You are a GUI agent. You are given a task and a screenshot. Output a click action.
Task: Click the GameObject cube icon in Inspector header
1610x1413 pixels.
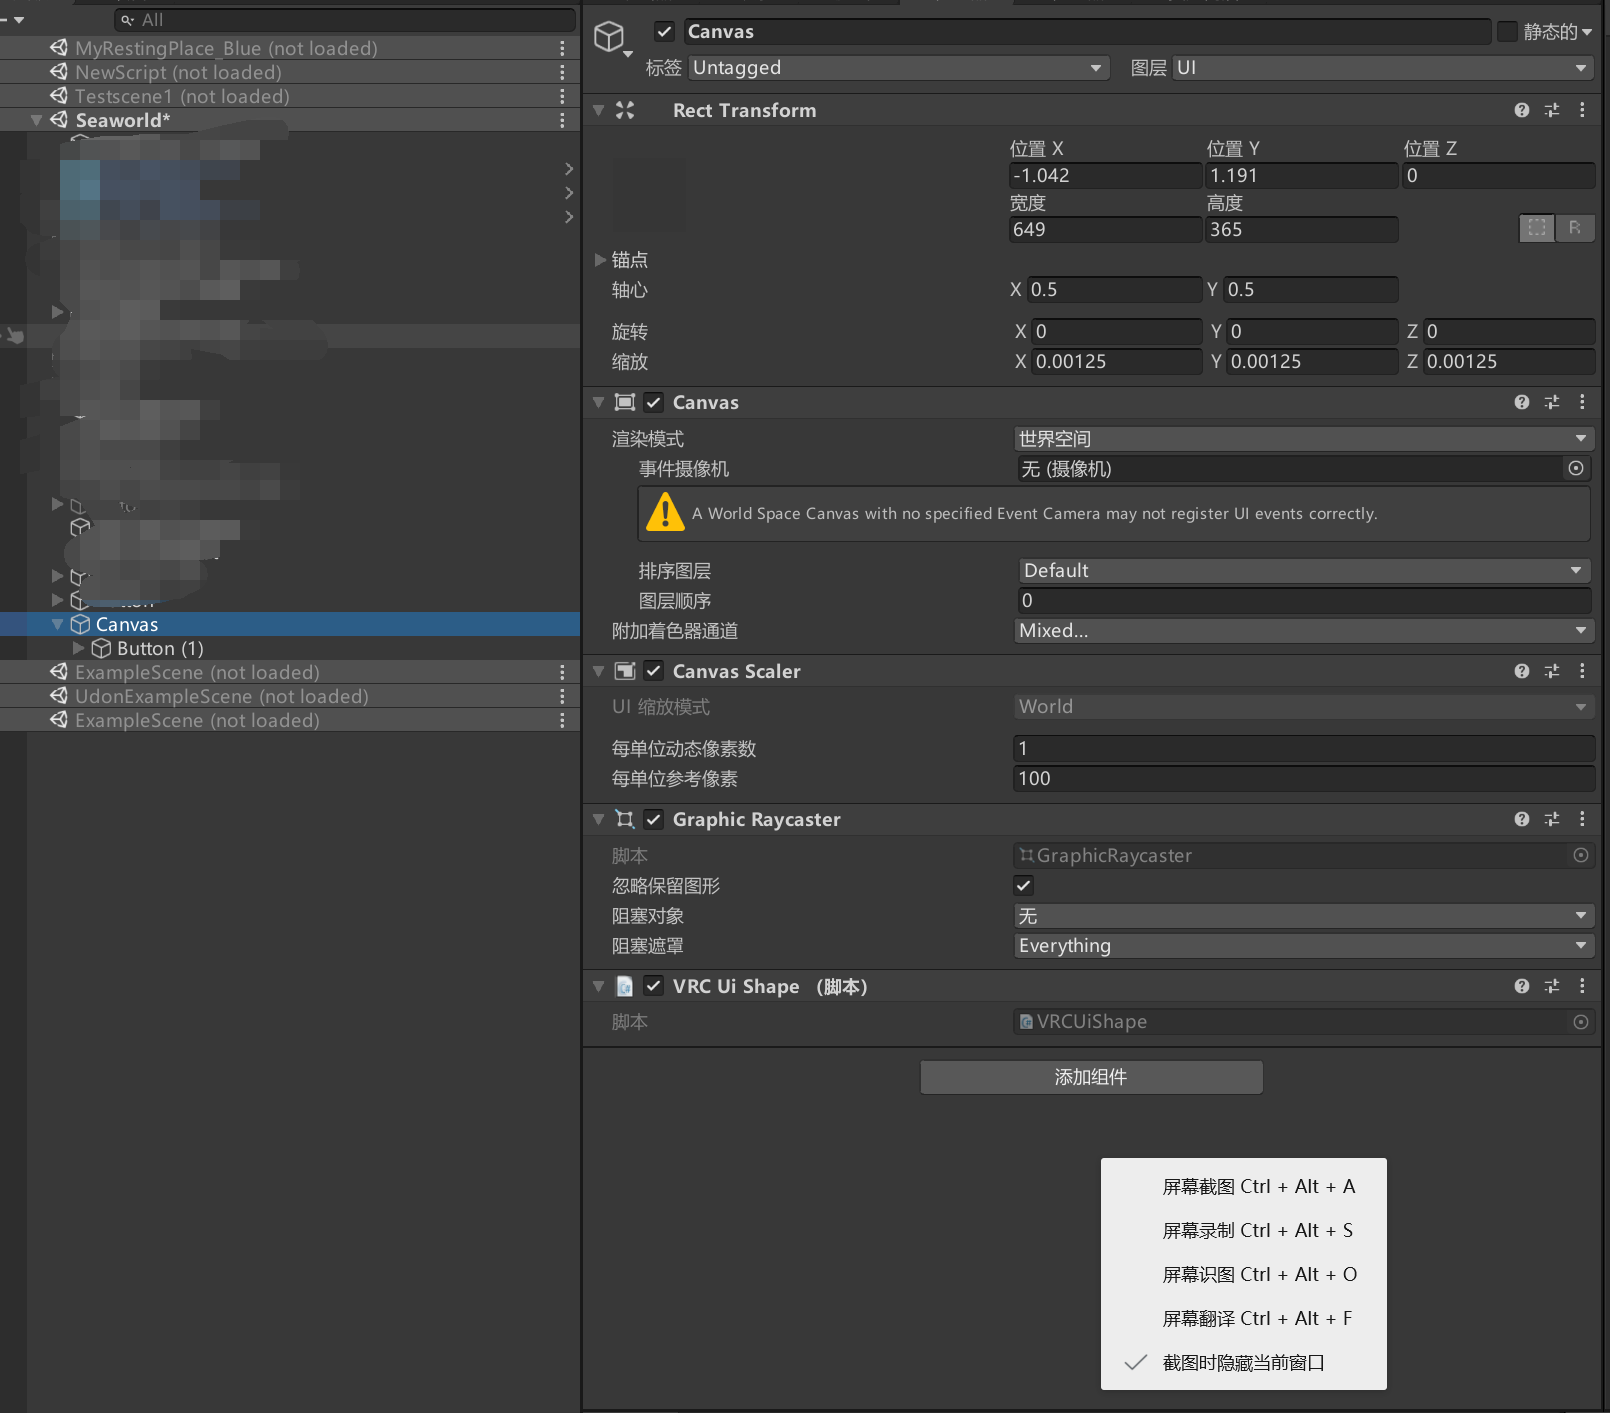pyautogui.click(x=609, y=37)
